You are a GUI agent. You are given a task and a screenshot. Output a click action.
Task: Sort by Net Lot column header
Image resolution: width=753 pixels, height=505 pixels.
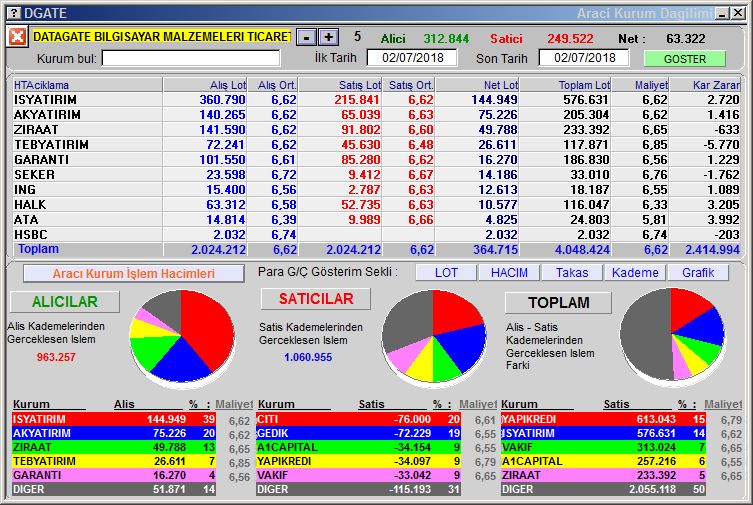click(477, 85)
